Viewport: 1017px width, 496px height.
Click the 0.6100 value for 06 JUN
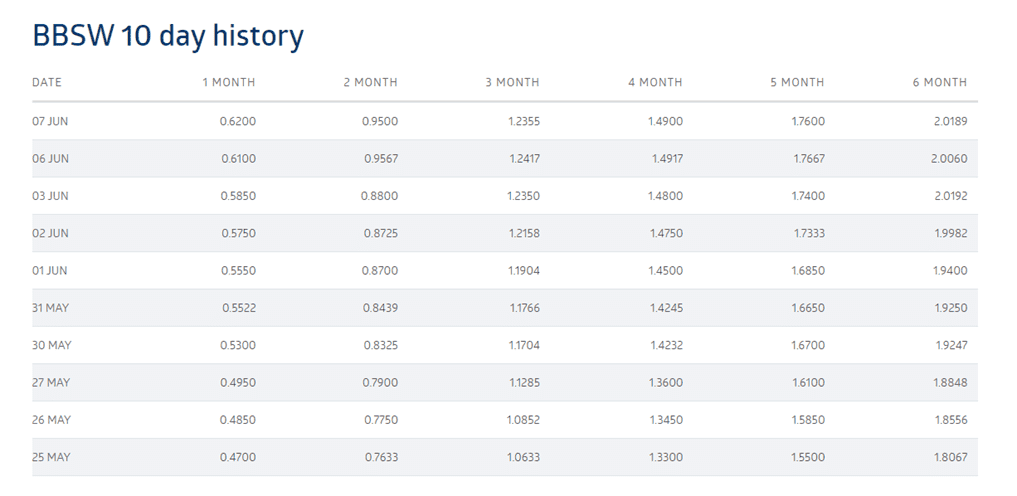pyautogui.click(x=239, y=159)
